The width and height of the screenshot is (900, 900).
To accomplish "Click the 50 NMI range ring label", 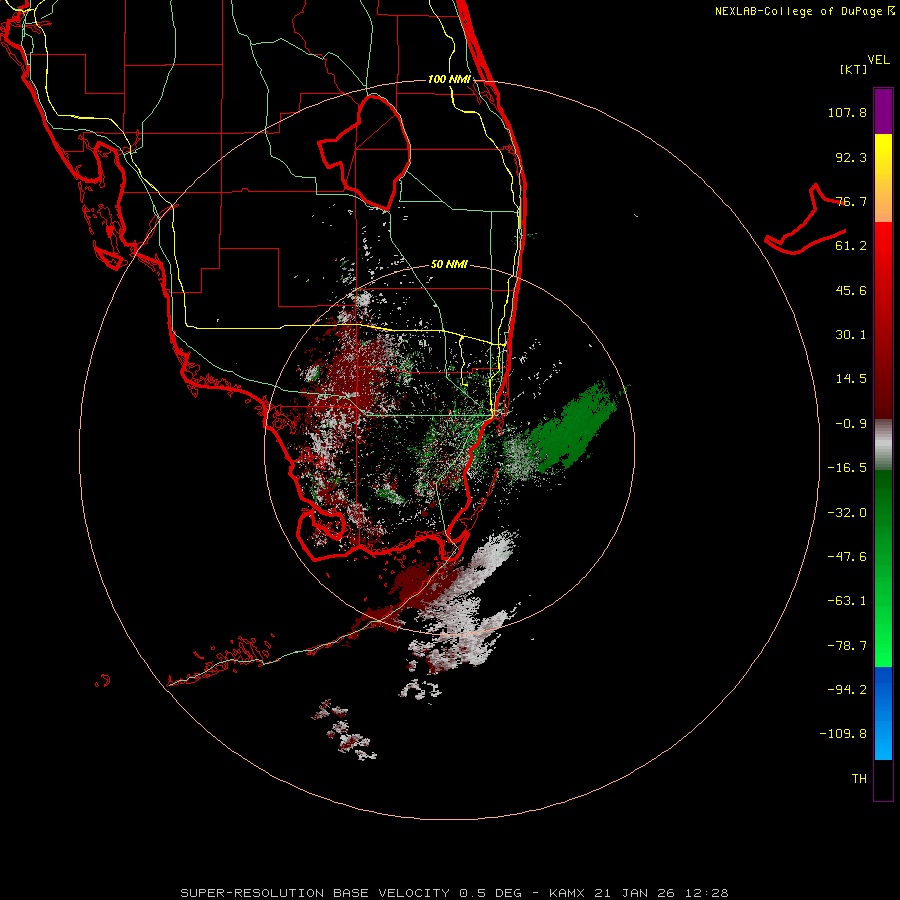I will point(449,264).
